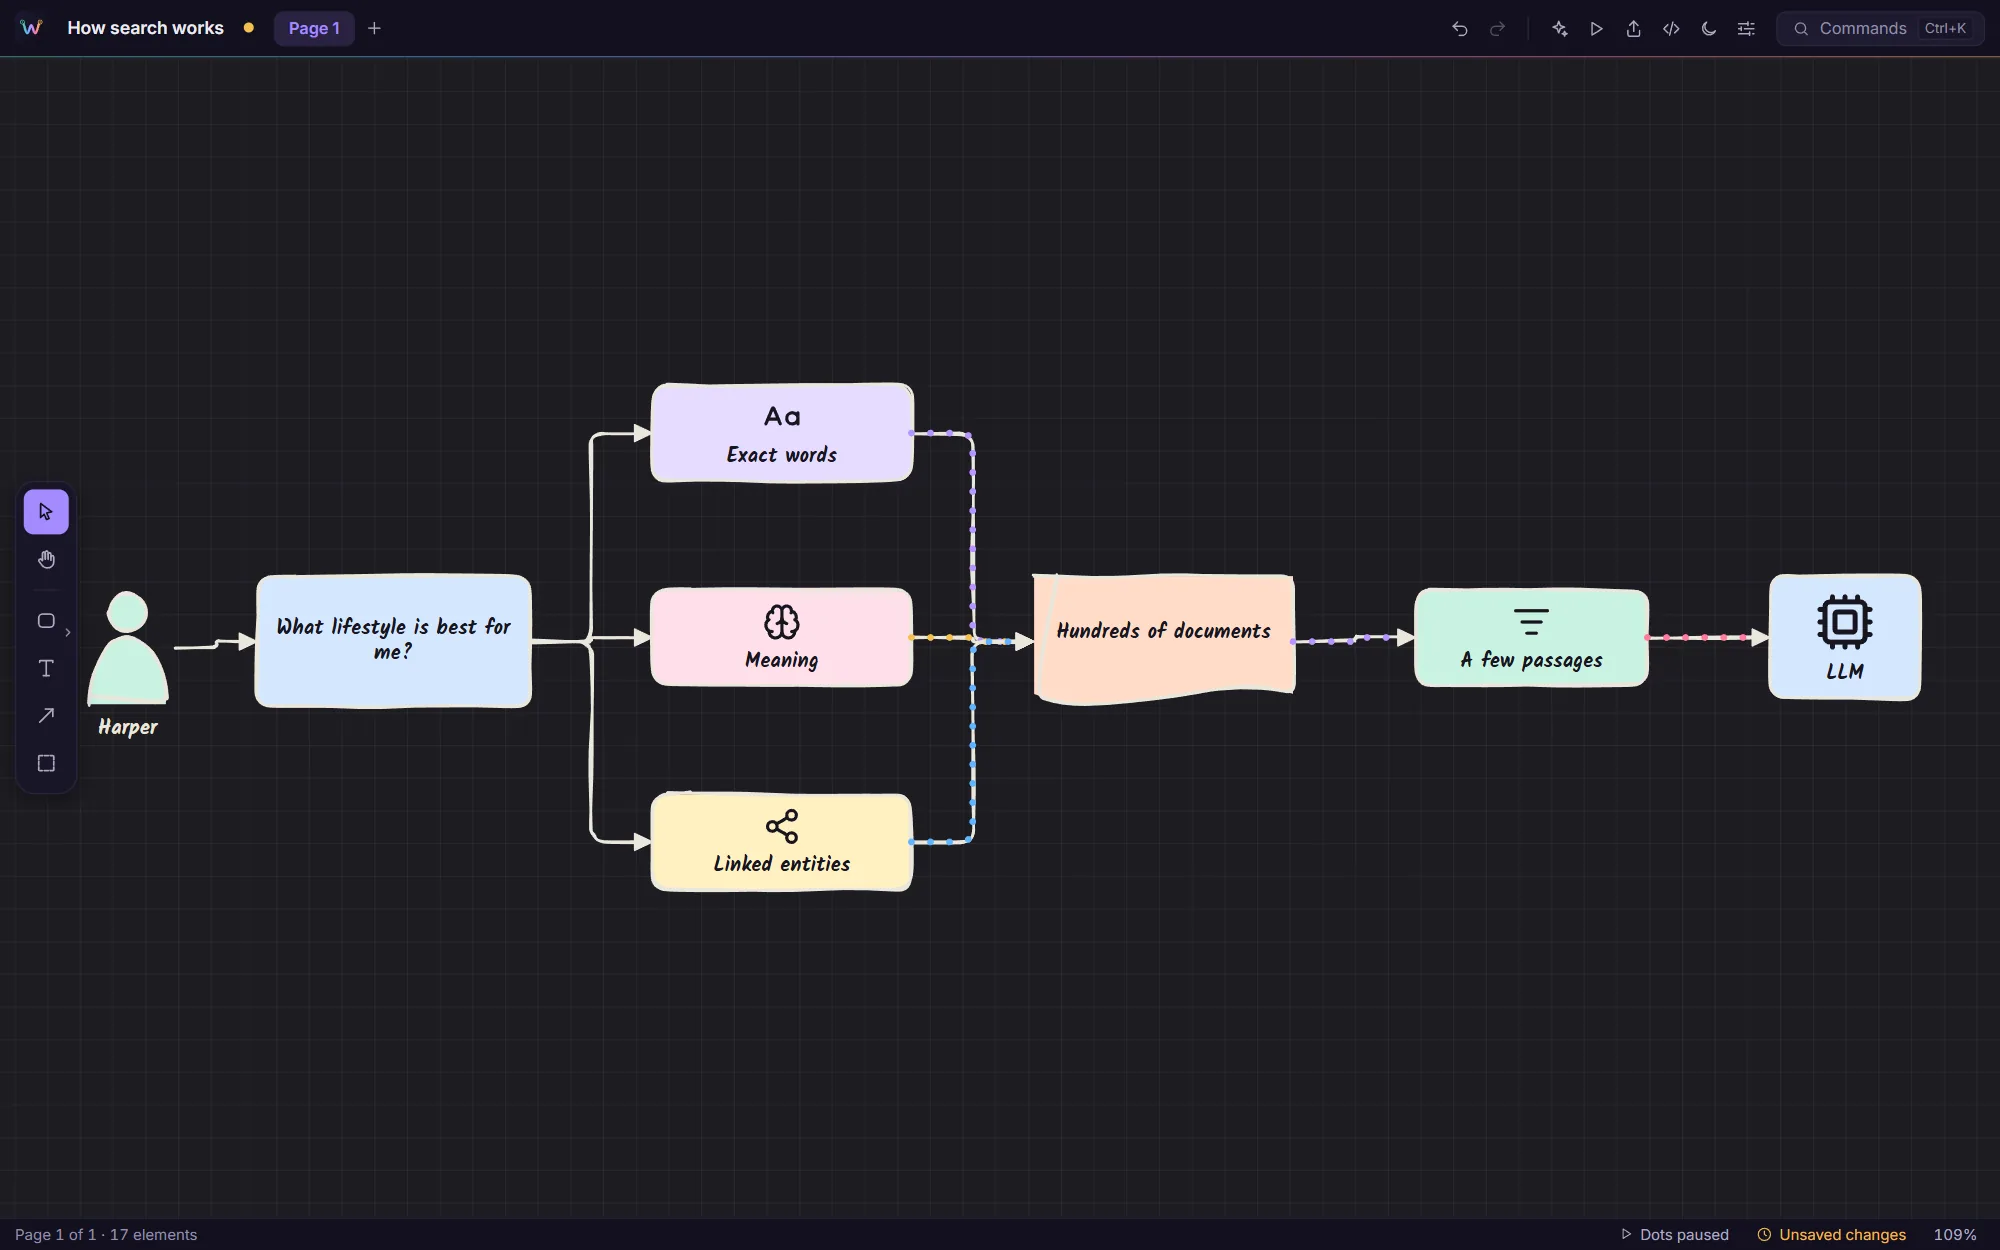Choose the rectangle shape tool
This screenshot has height=1250, width=2000.
pyautogui.click(x=46, y=621)
